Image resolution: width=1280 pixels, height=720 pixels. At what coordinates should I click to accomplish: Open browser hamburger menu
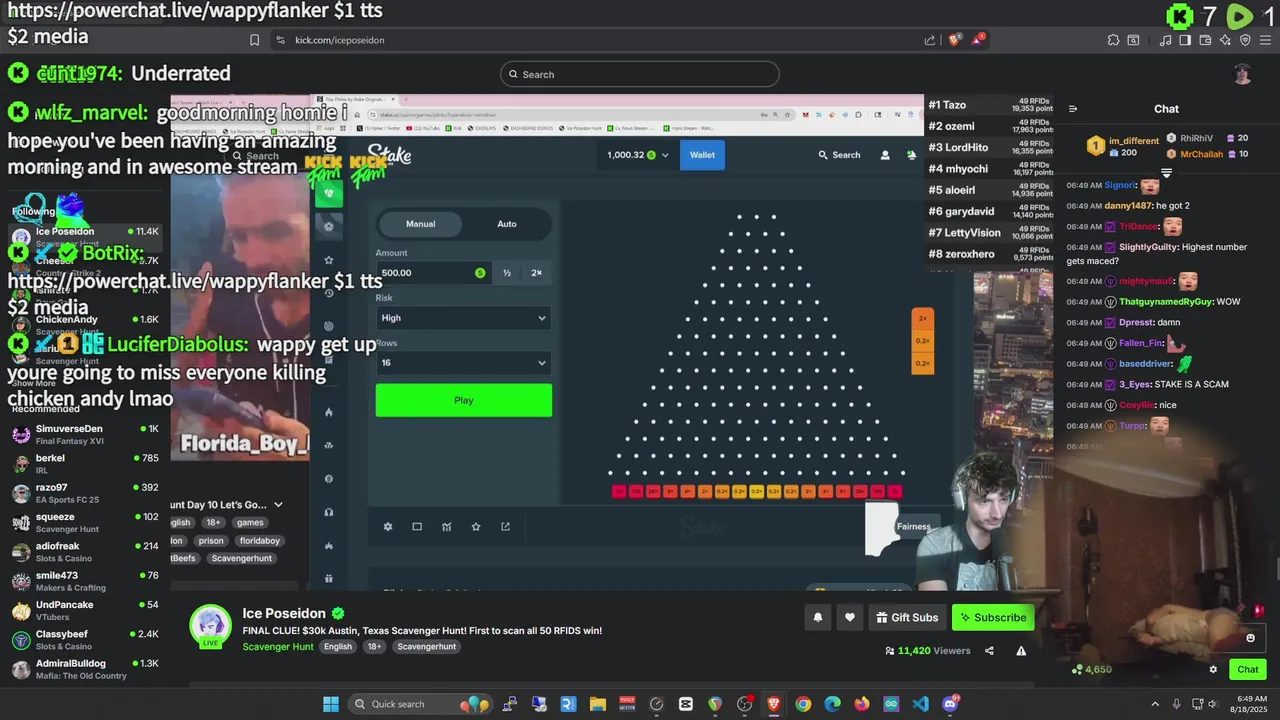(1265, 40)
